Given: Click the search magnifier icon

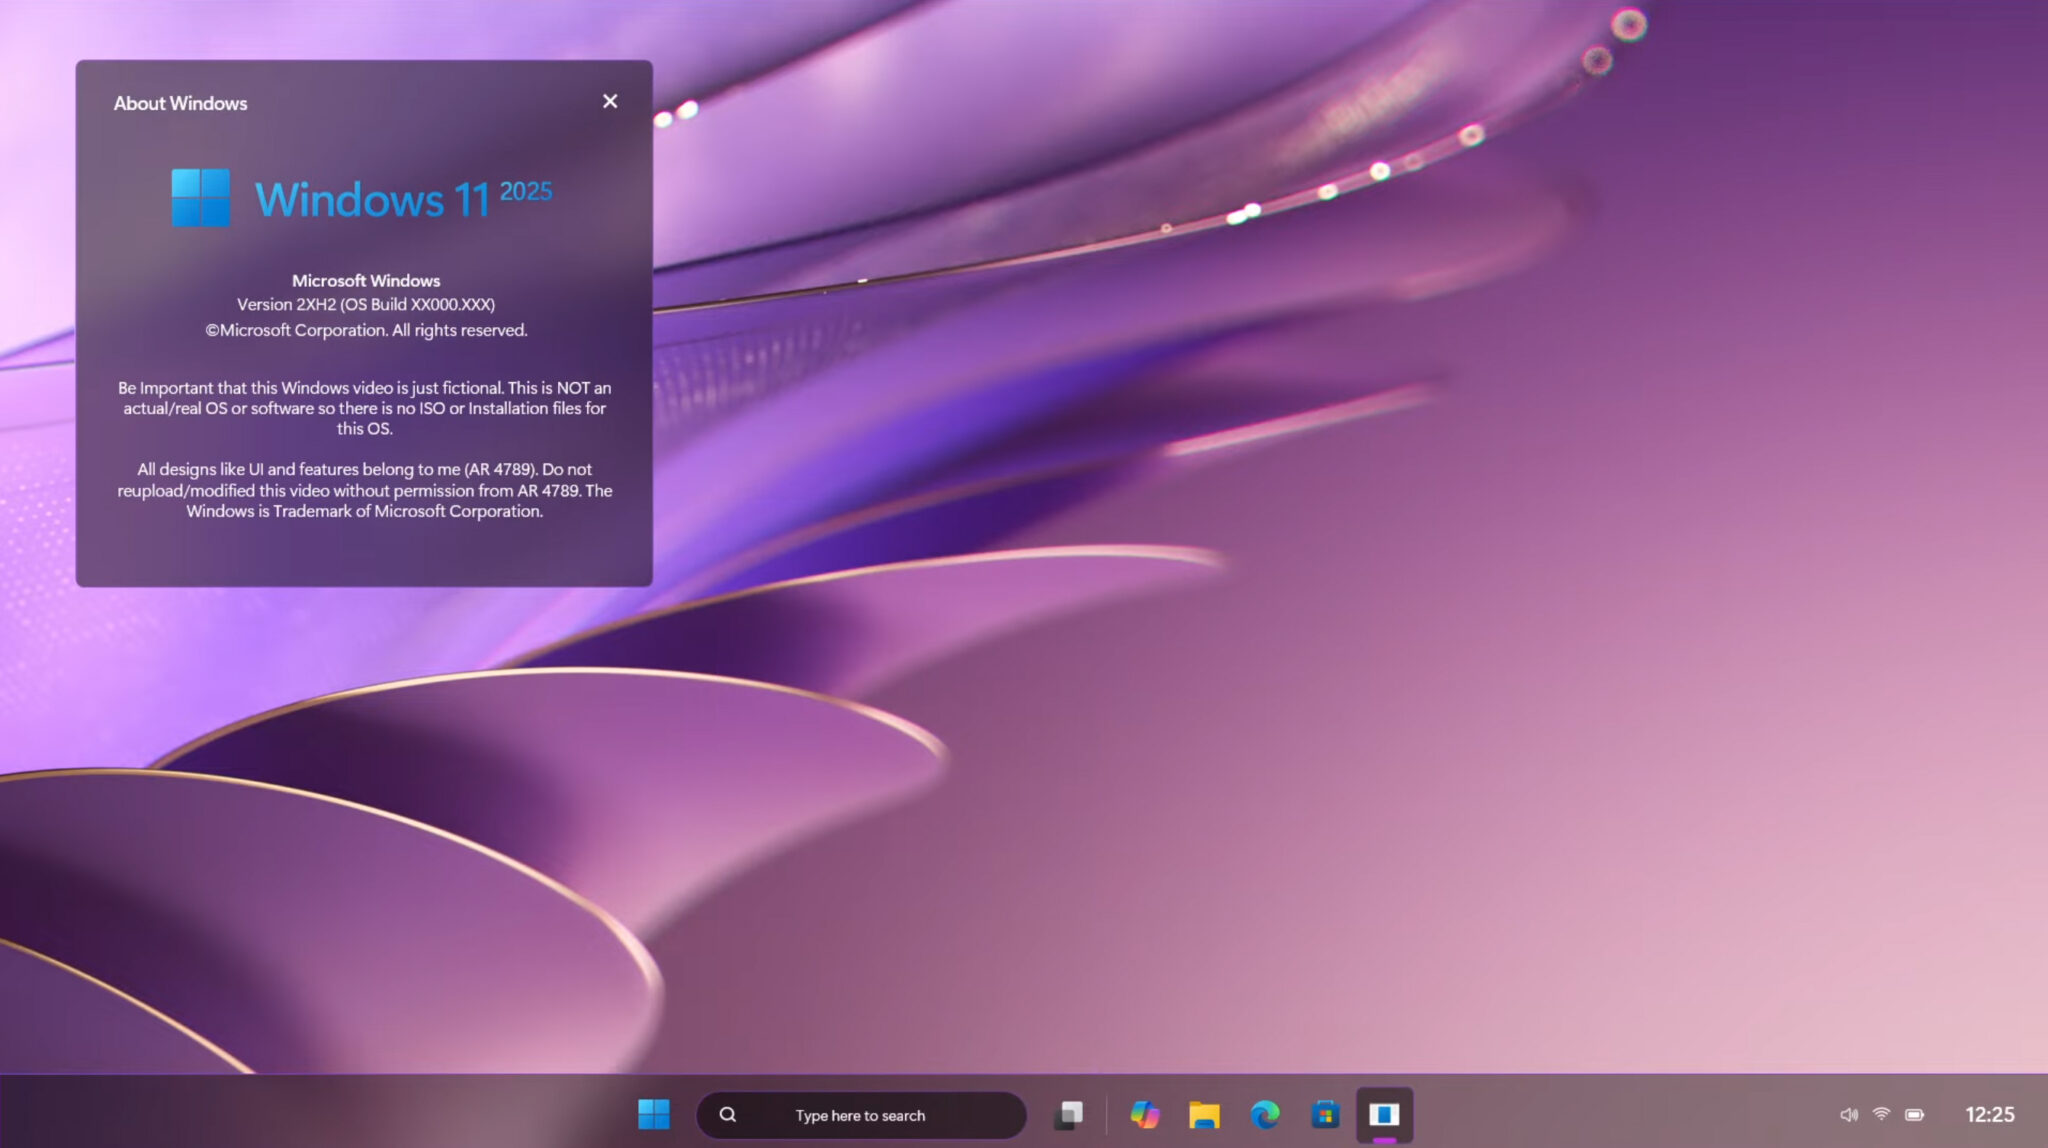Looking at the screenshot, I should tap(727, 1114).
